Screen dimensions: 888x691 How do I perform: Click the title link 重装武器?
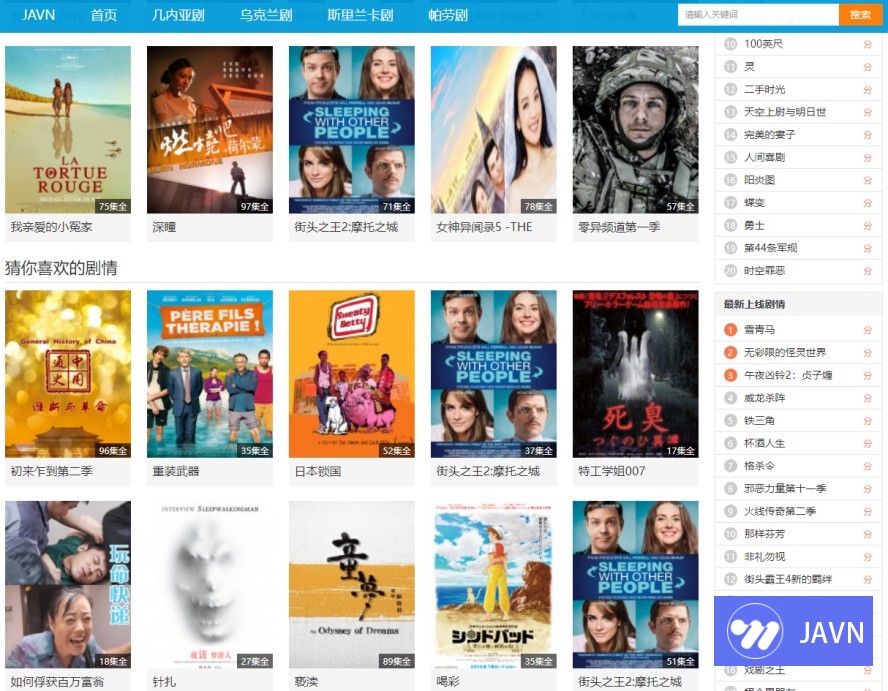tap(176, 471)
